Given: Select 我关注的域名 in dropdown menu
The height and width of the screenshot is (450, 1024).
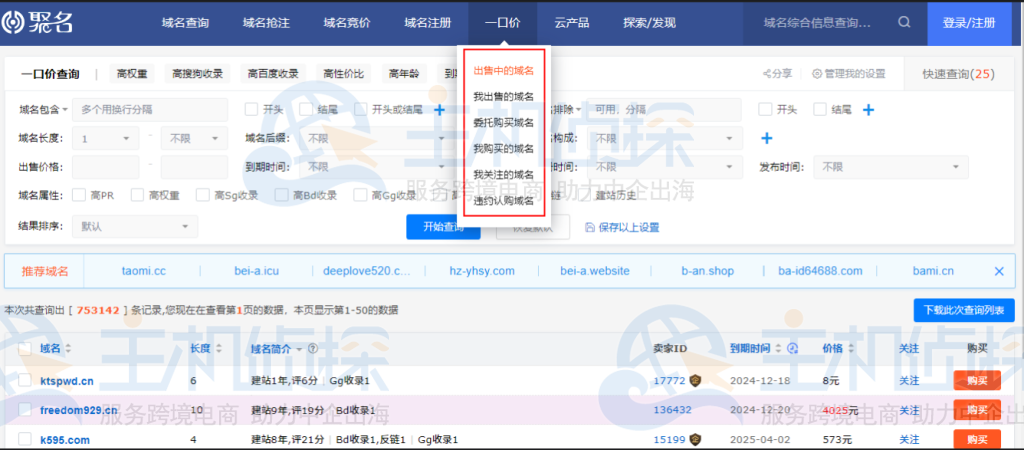Looking at the screenshot, I should point(504,175).
